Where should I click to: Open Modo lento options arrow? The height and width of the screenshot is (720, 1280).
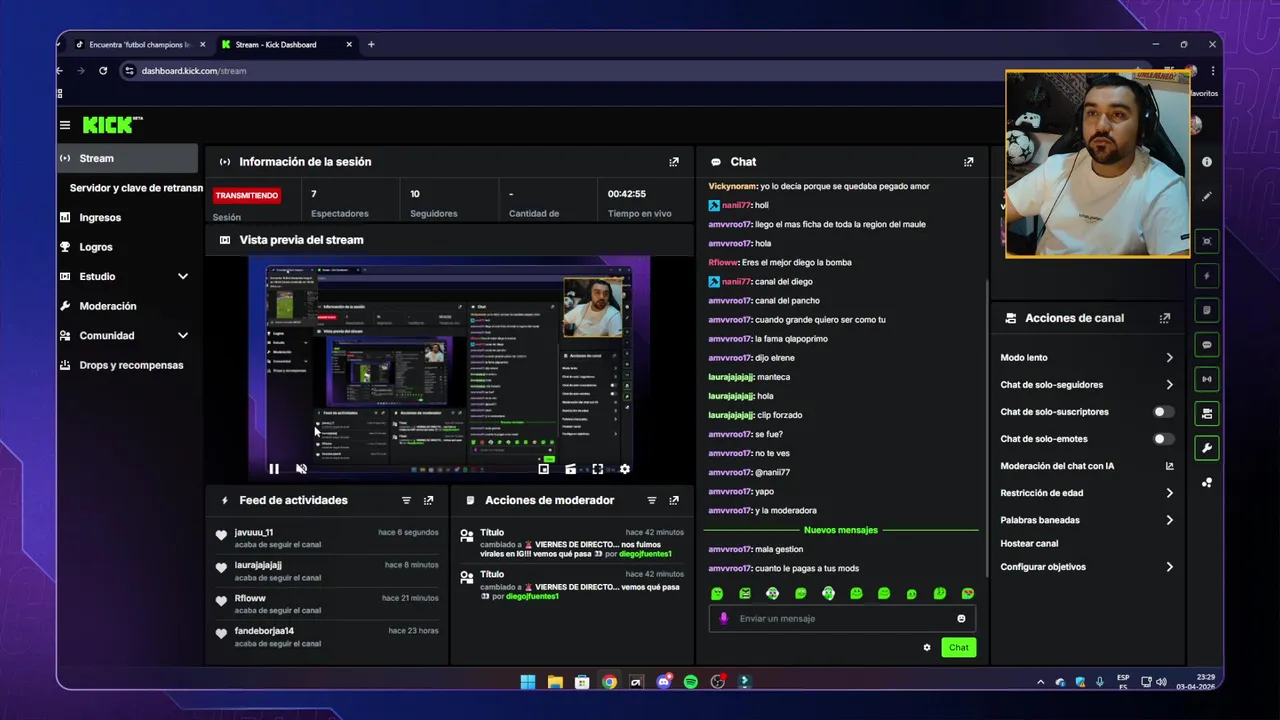click(1169, 358)
